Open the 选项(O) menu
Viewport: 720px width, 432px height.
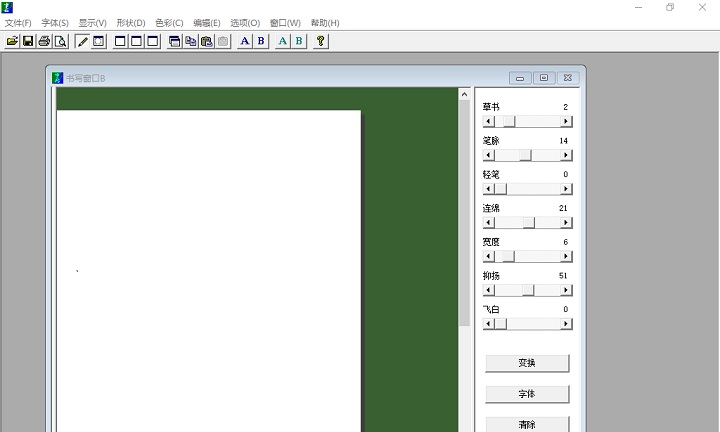[x=245, y=23]
